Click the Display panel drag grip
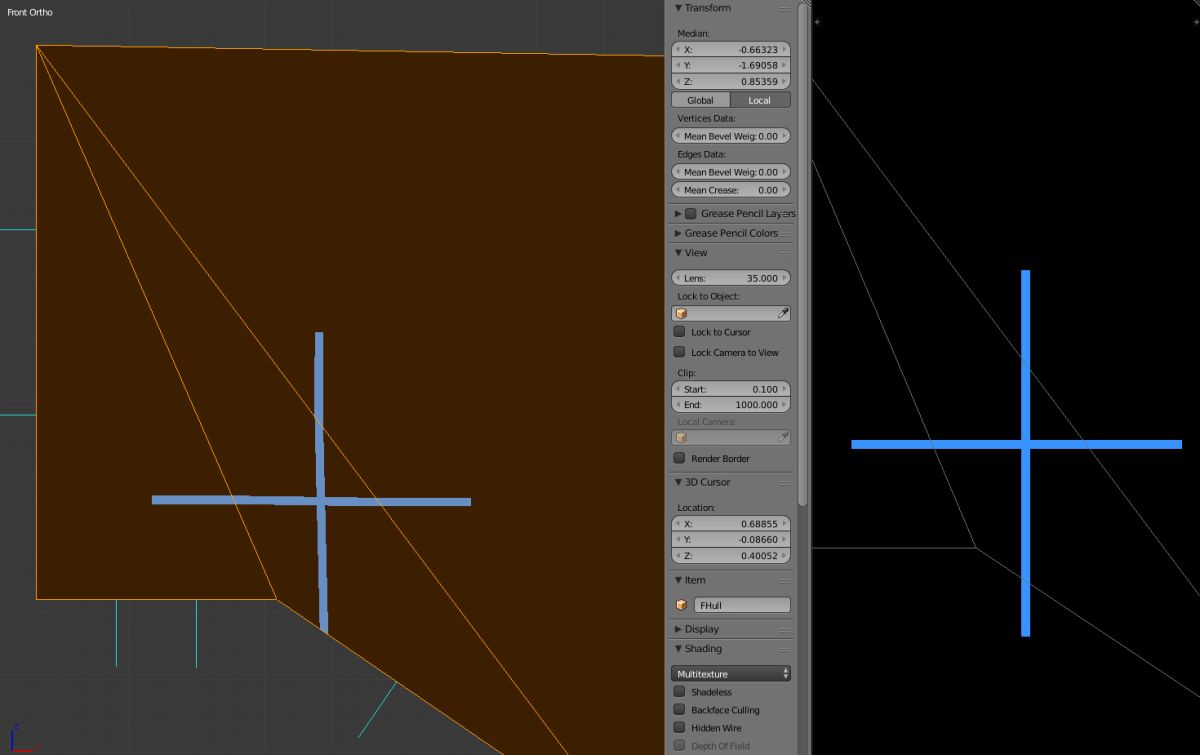The width and height of the screenshot is (1200, 755). coord(785,629)
